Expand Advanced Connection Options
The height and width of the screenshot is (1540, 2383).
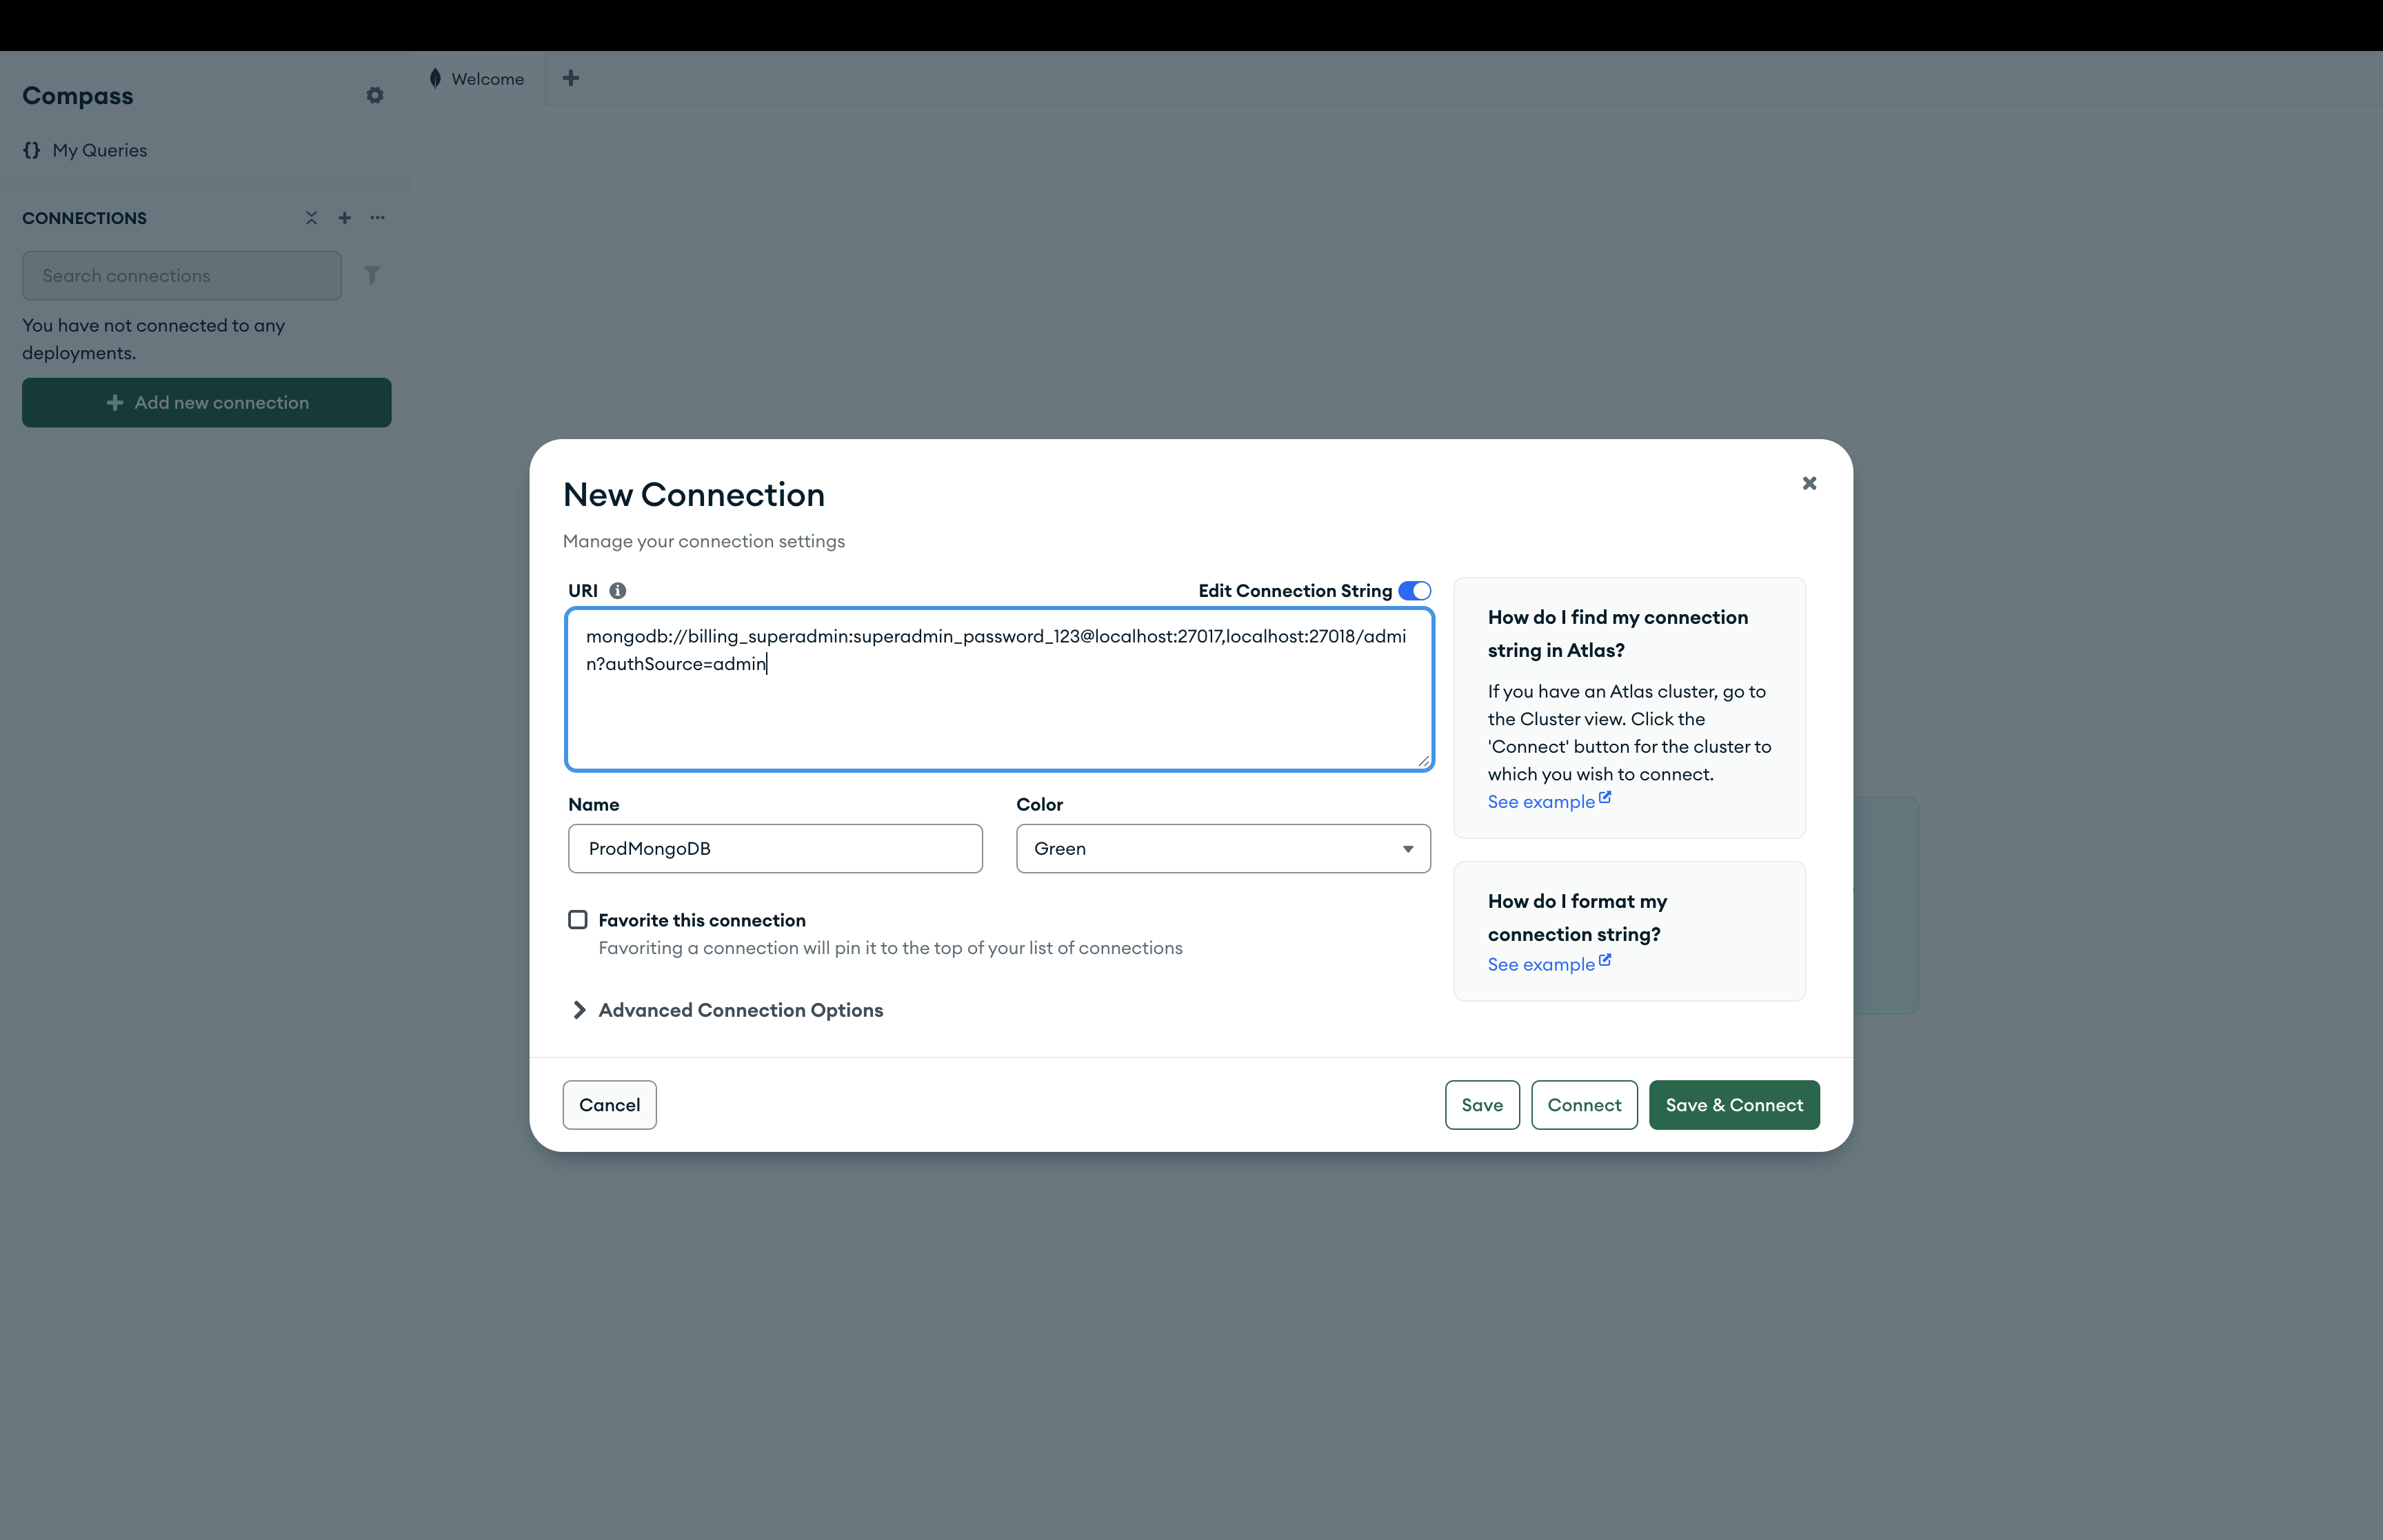(x=740, y=1010)
